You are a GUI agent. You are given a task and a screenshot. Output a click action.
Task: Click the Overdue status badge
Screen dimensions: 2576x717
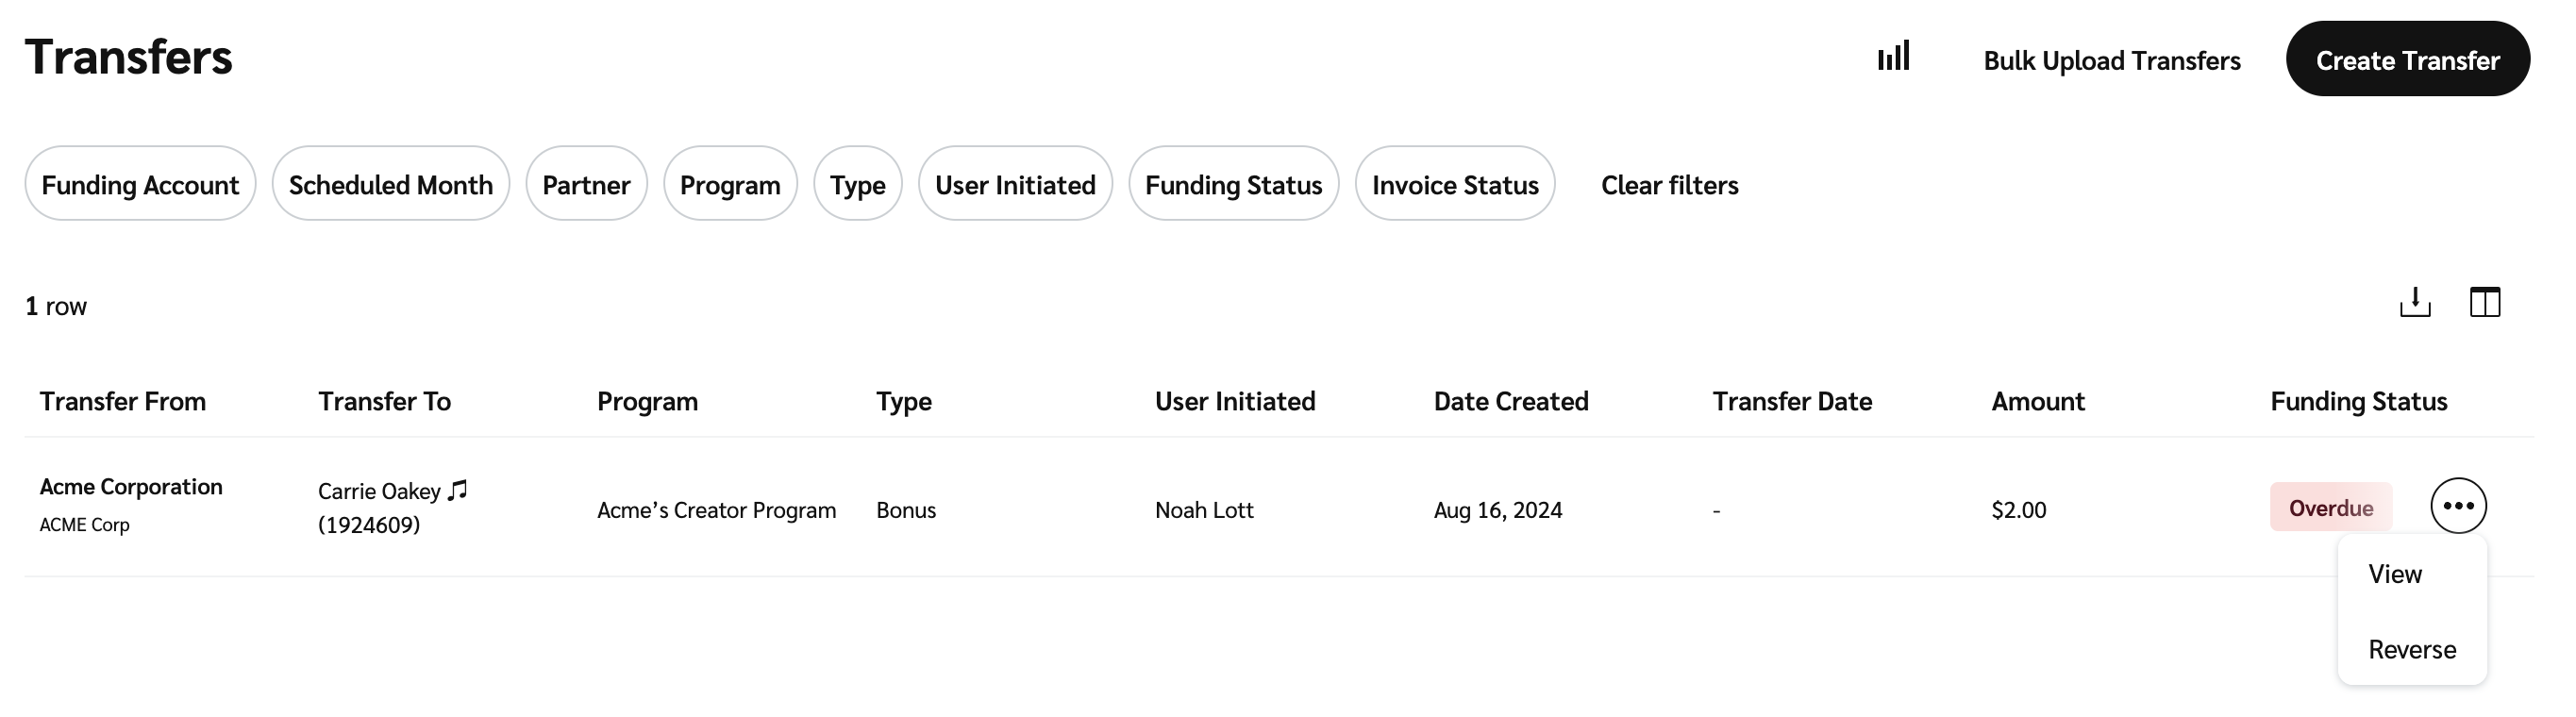coord(2330,508)
